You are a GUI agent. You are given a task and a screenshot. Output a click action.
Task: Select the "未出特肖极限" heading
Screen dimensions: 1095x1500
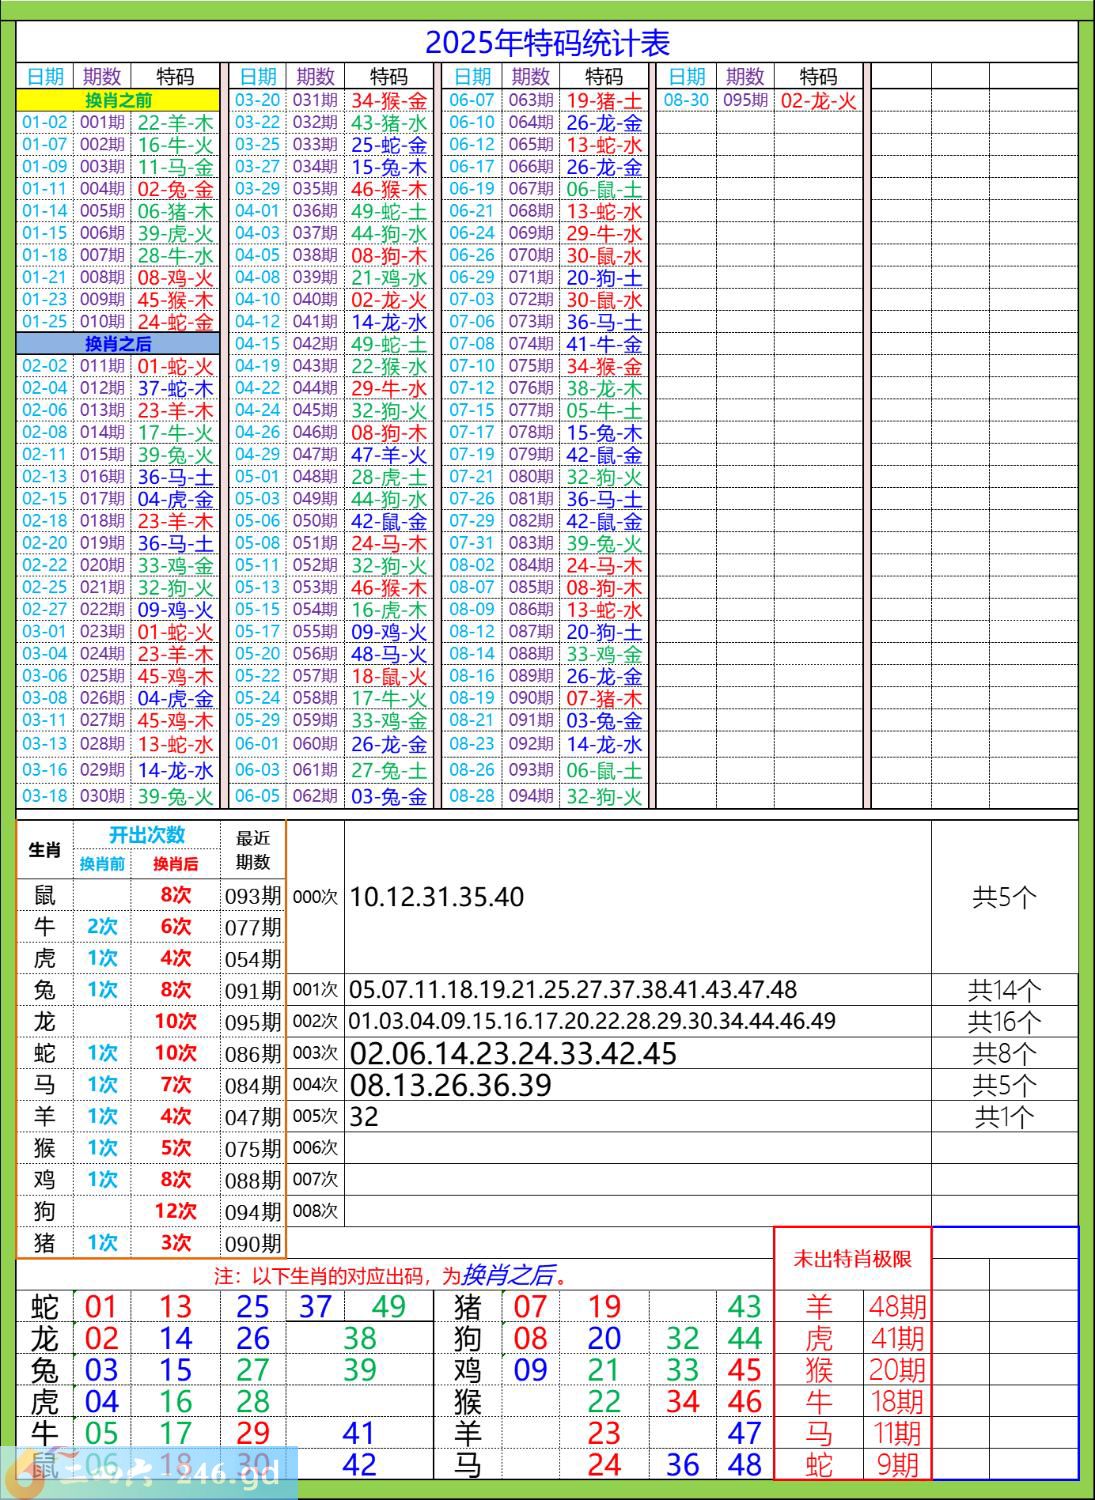852,1259
